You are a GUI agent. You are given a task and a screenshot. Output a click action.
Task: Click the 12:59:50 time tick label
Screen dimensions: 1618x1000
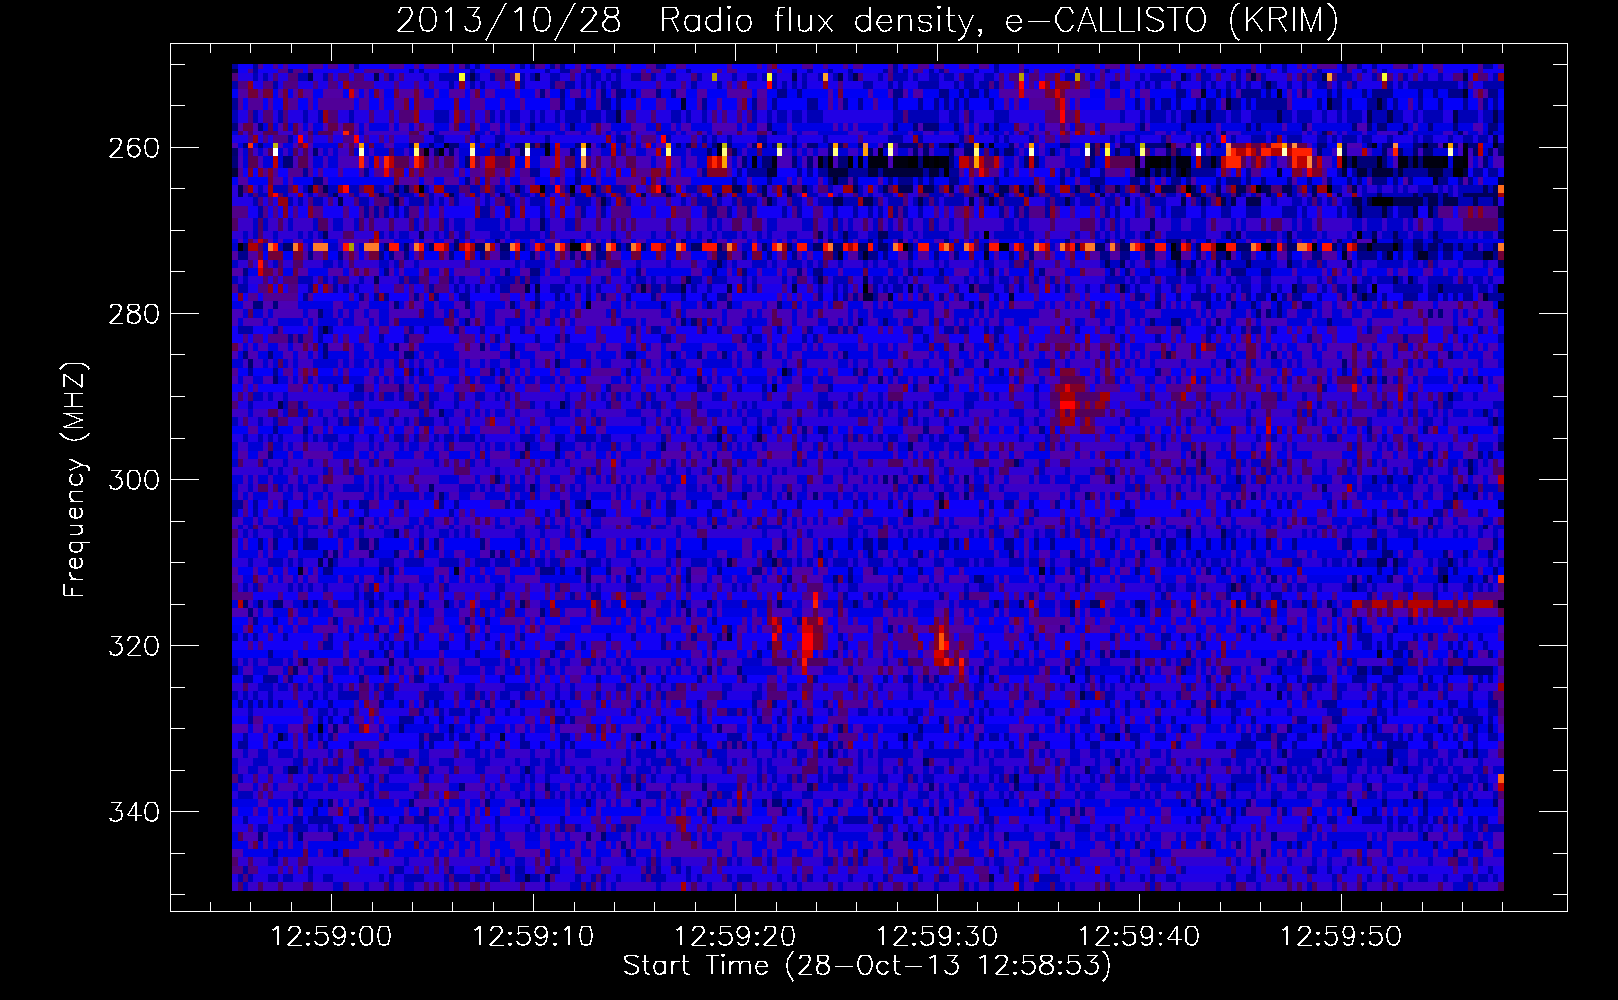(x=1341, y=937)
